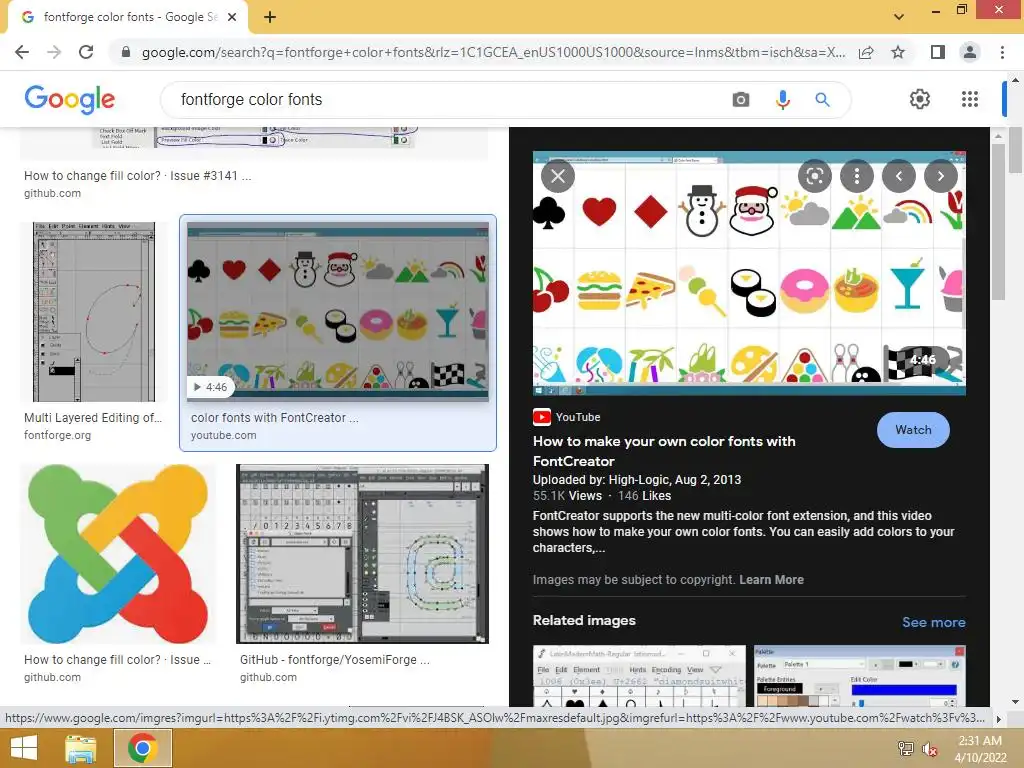This screenshot has height=768, width=1024.
Task: Go back to the previous page
Action: (22, 52)
